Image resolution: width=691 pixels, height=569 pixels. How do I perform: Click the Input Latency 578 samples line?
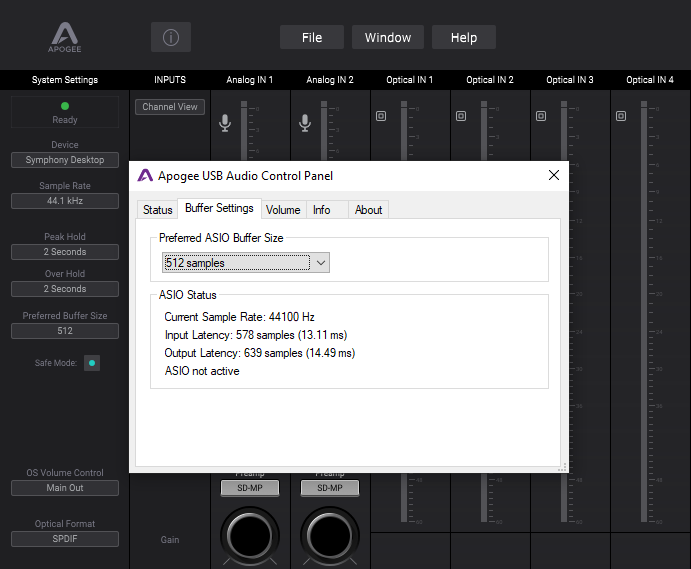coord(256,335)
